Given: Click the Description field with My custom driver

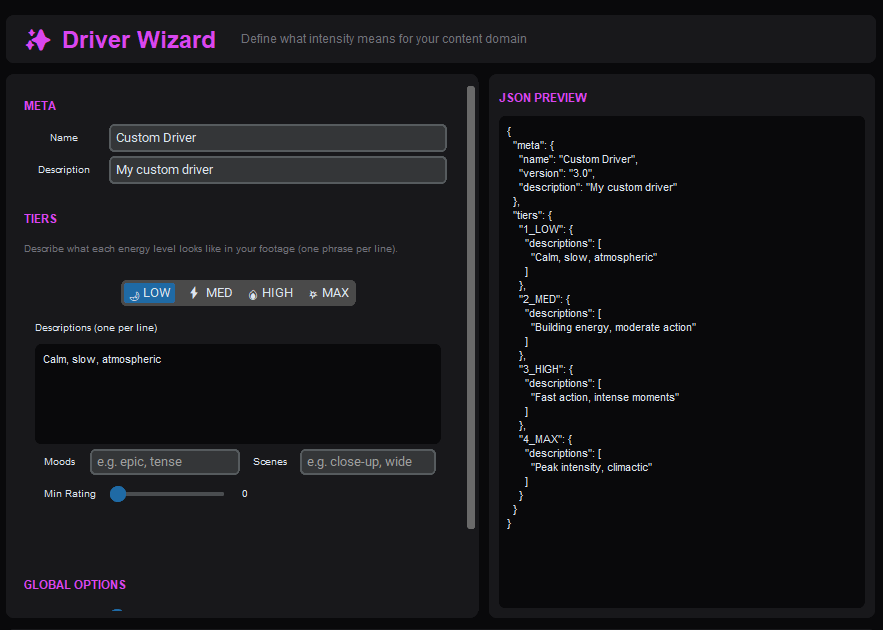Looking at the screenshot, I should 277,170.
